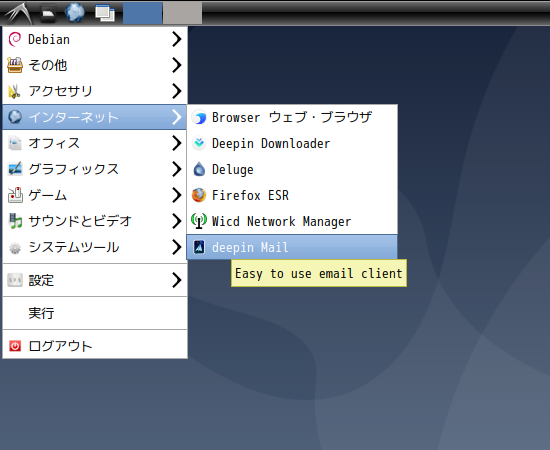Click the Debian swirl logo icon
Image resolution: width=550 pixels, height=450 pixels.
(15, 39)
